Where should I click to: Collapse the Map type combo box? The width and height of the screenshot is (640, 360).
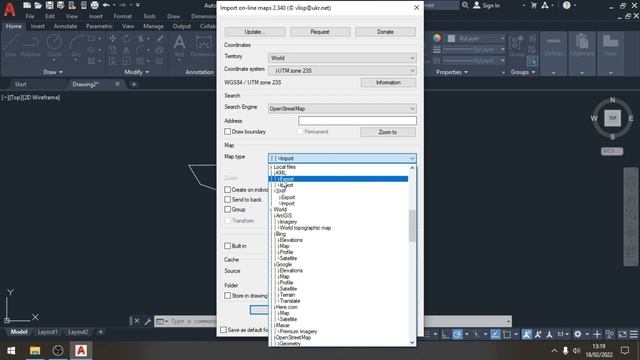[342, 158]
